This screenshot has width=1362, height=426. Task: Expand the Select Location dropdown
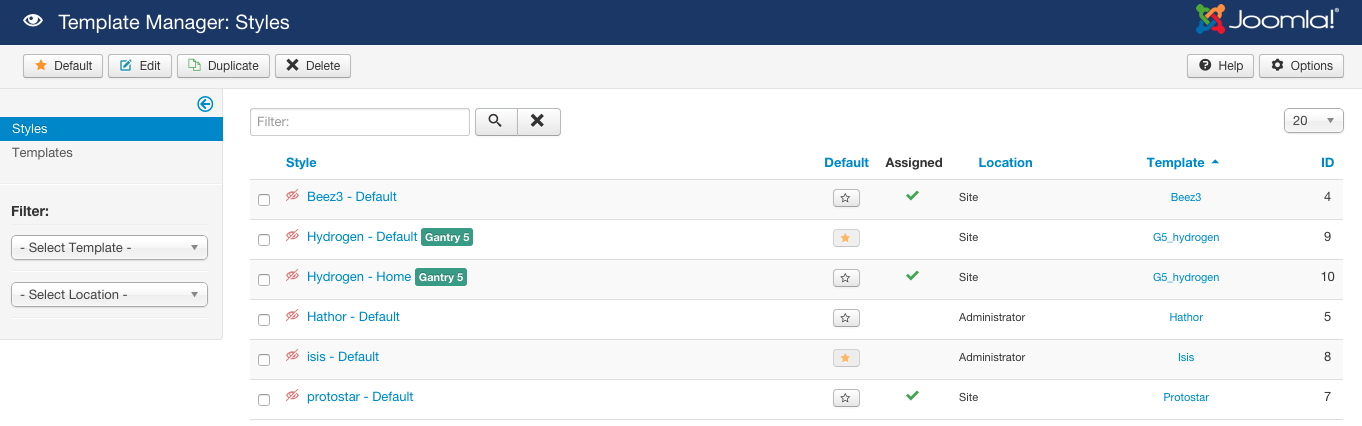click(x=109, y=295)
